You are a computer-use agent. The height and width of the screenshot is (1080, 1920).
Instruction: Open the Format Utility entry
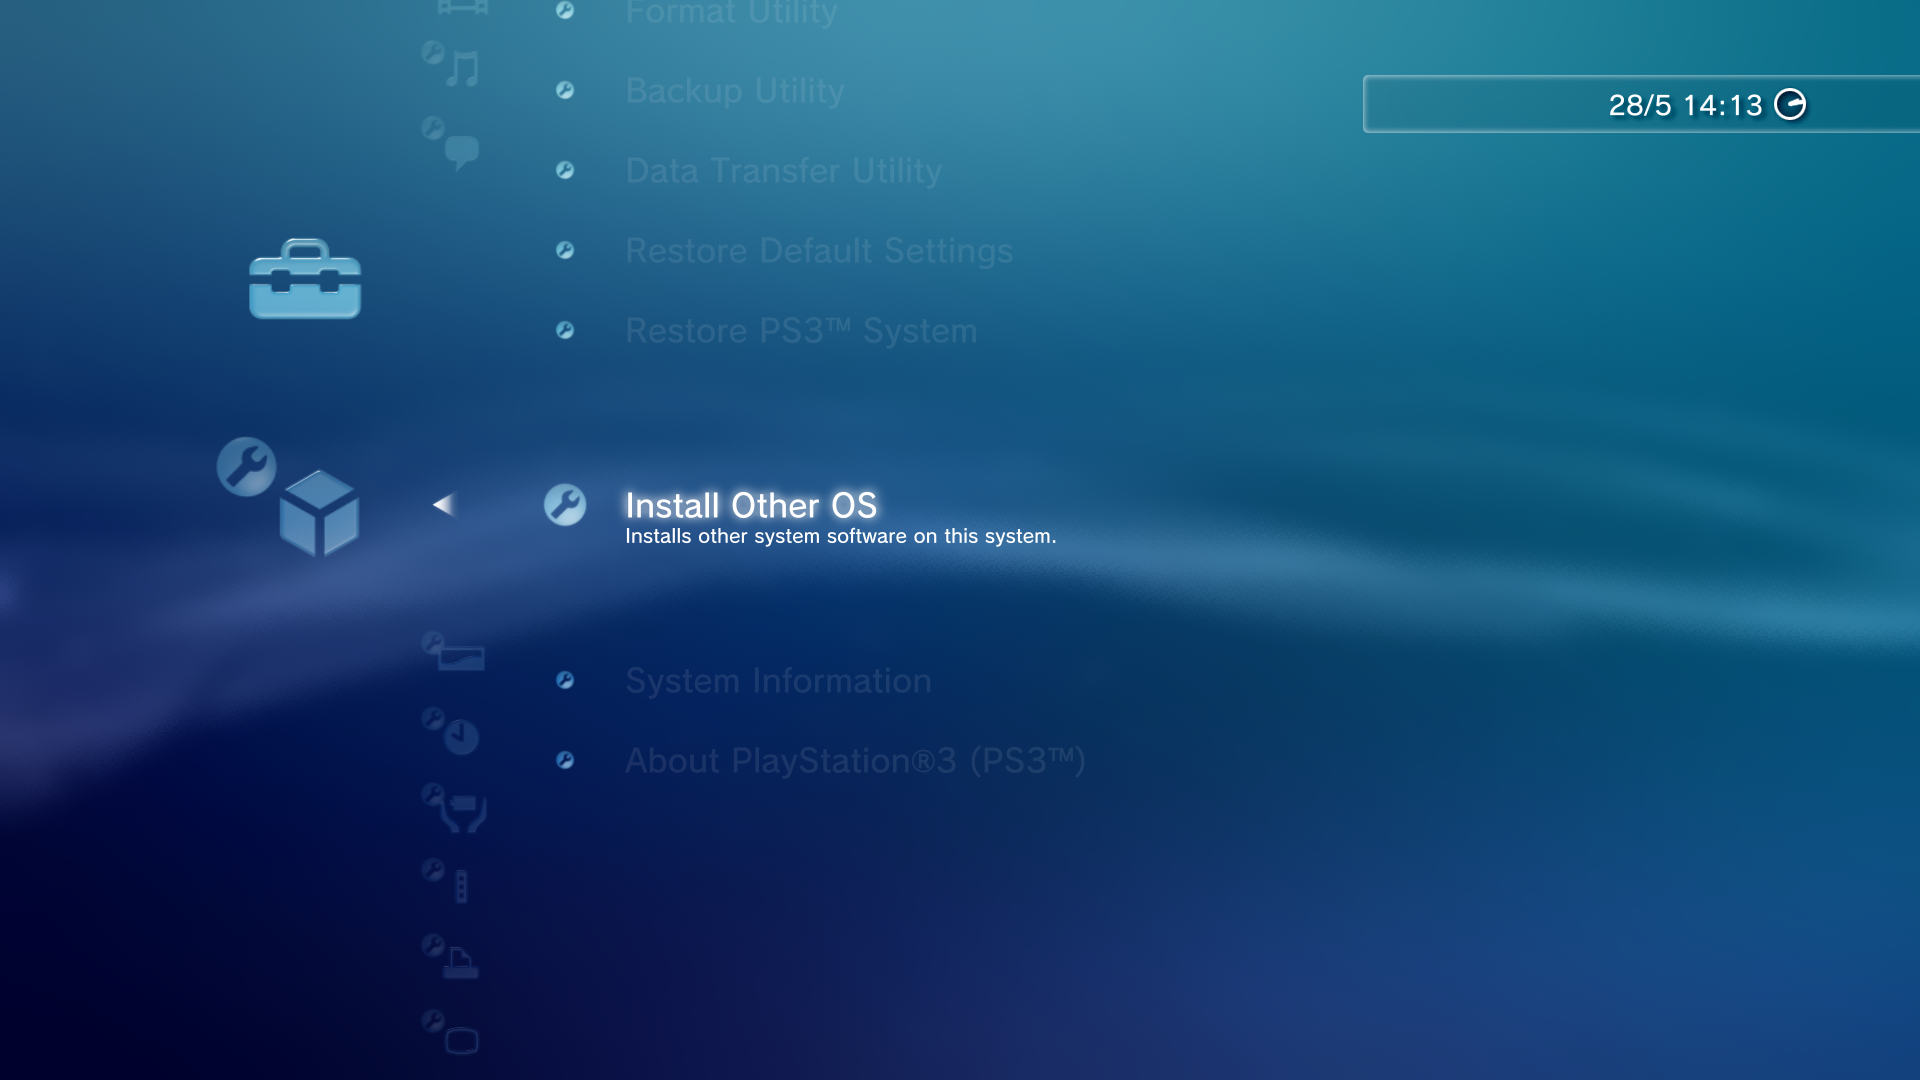pyautogui.click(x=731, y=13)
